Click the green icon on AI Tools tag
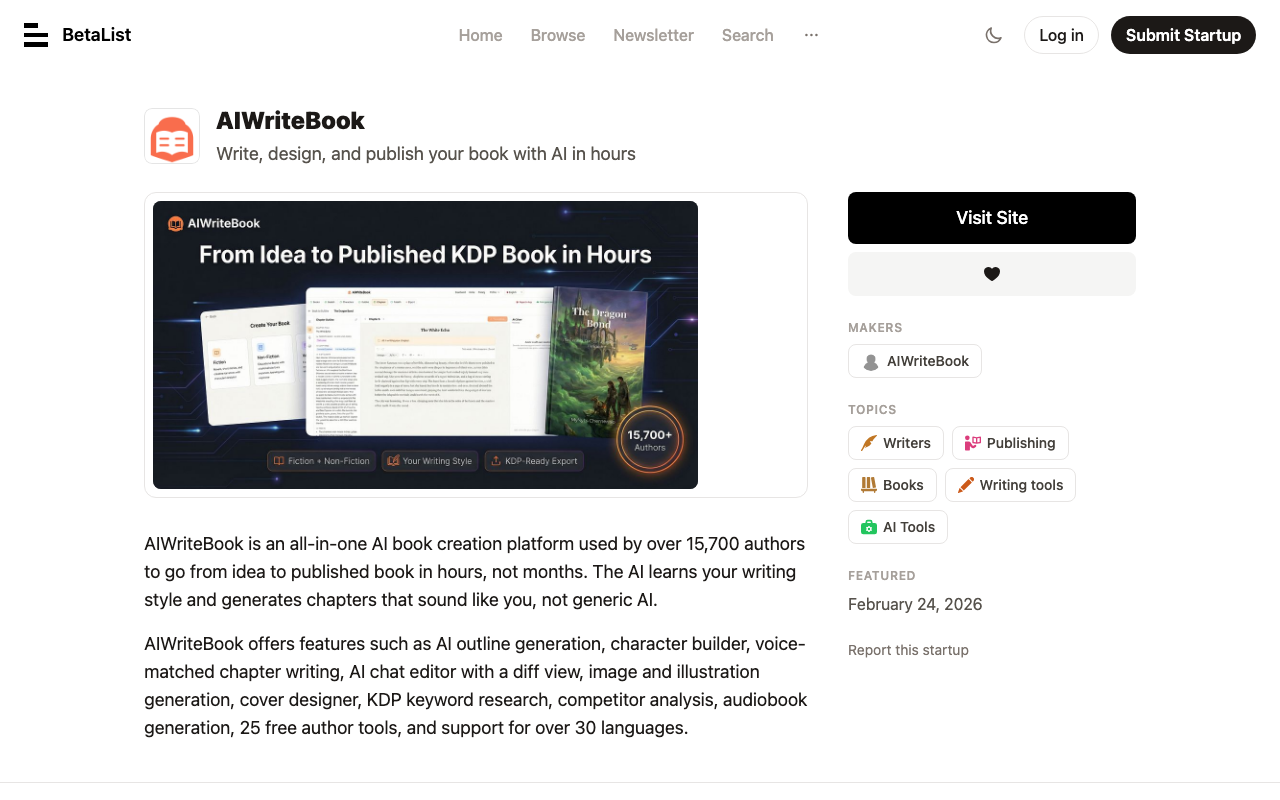Image resolution: width=1280 pixels, height=800 pixels. [x=869, y=527]
